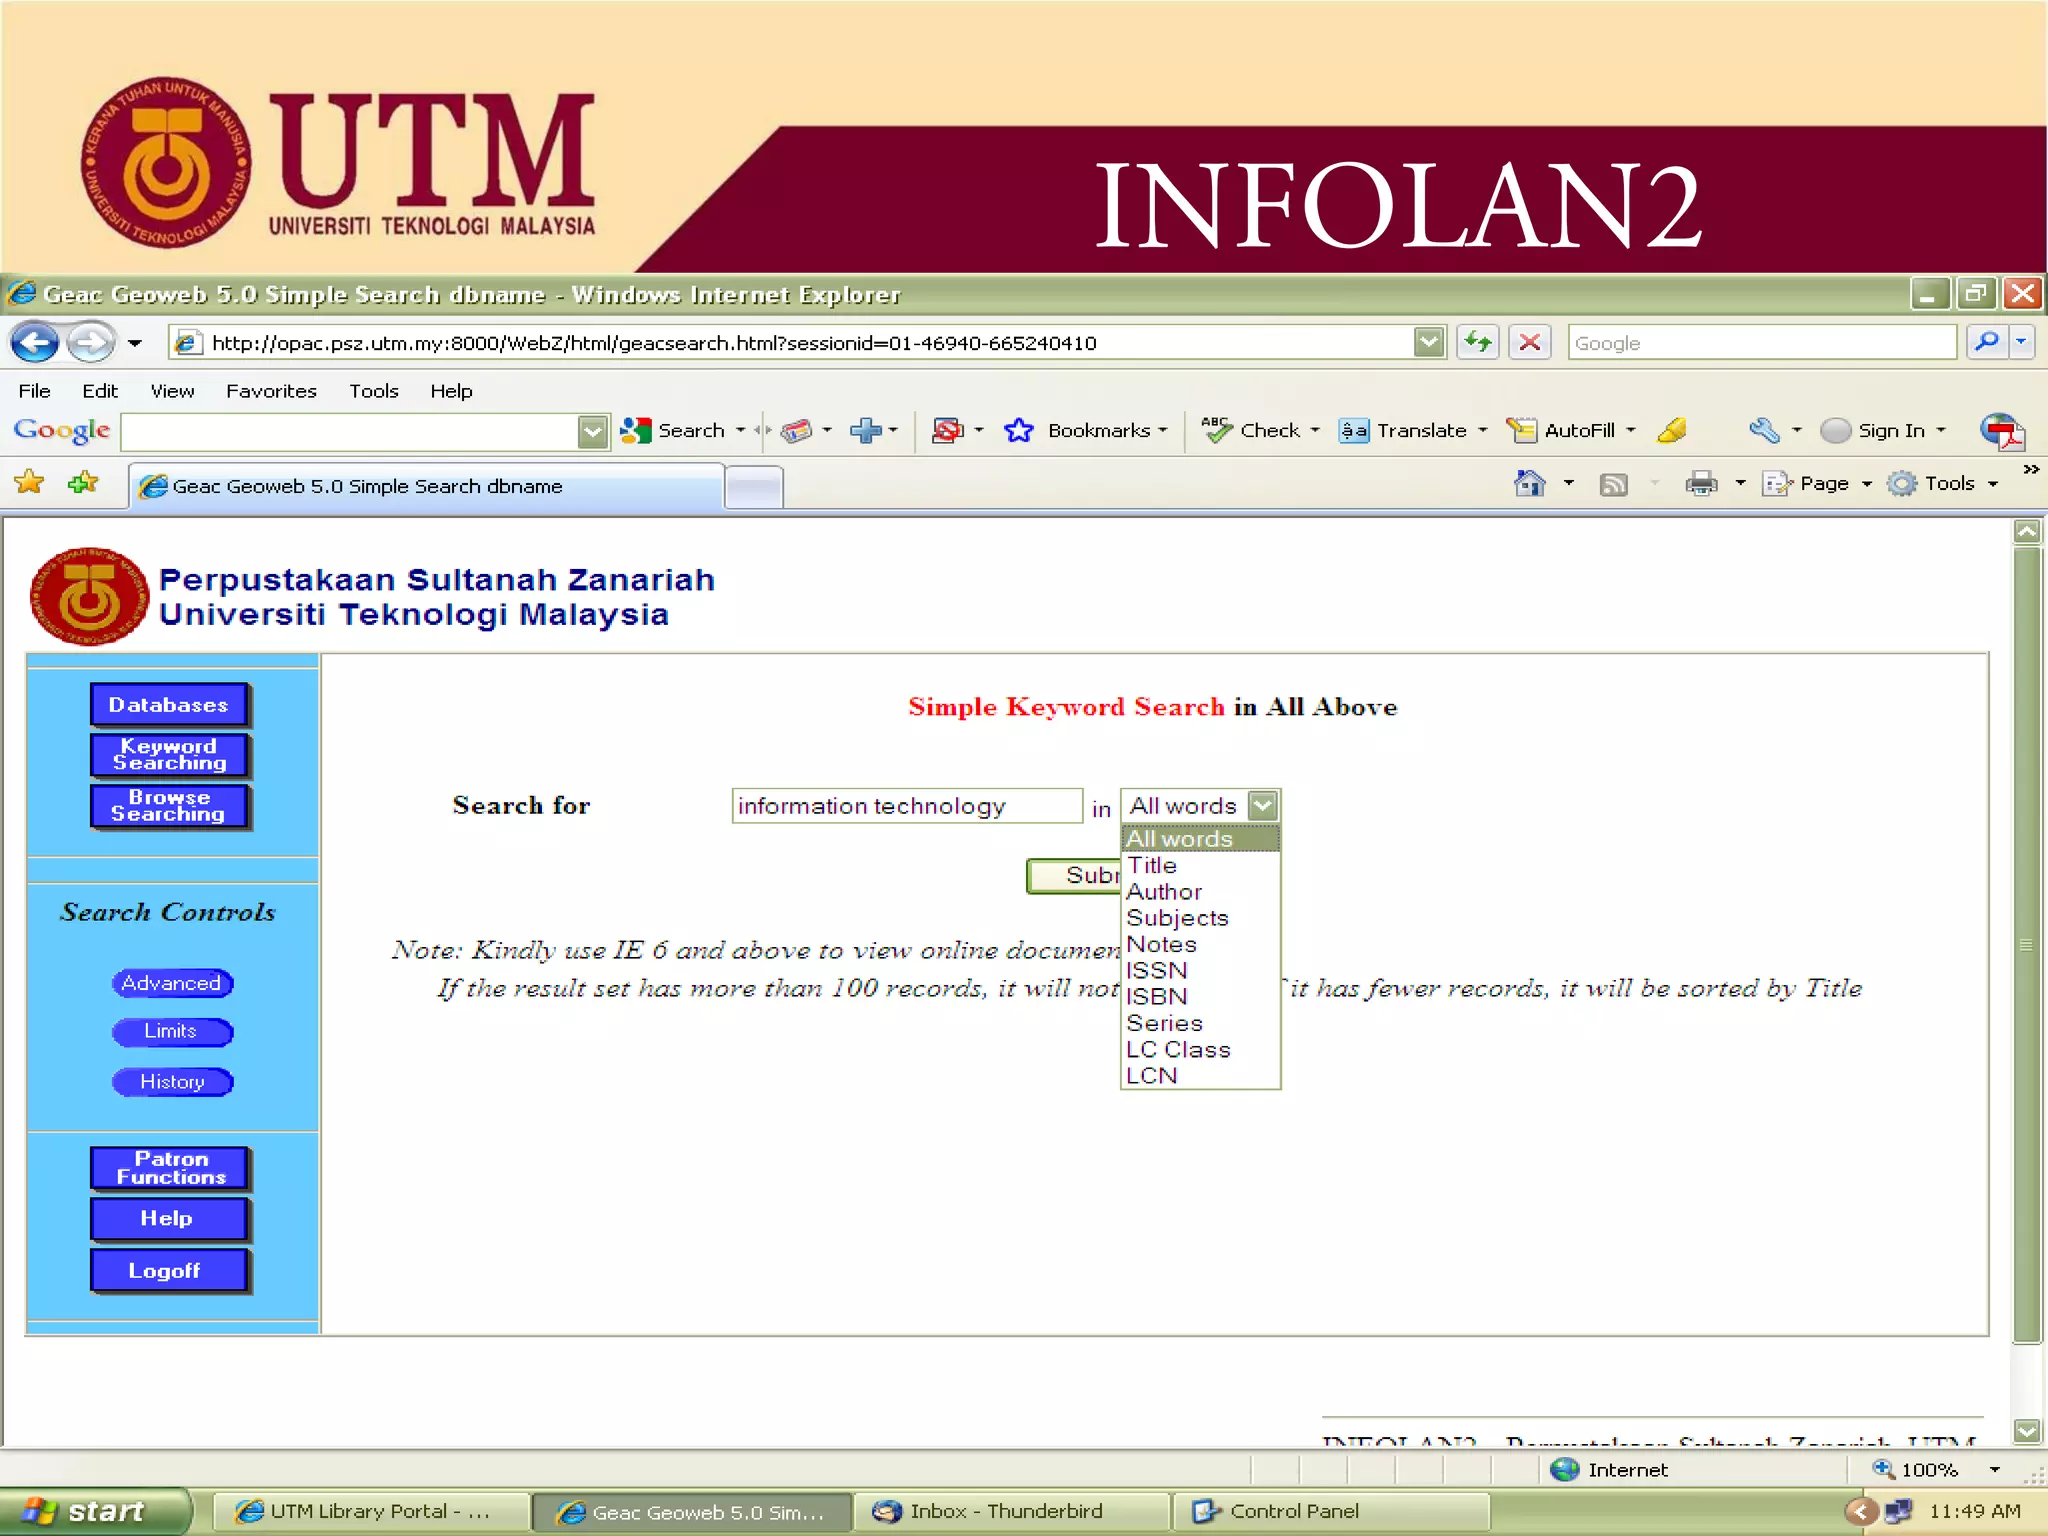Open the Translate dropdown on the Google toolbar
The height and width of the screenshot is (1536, 2048).
coord(1483,431)
